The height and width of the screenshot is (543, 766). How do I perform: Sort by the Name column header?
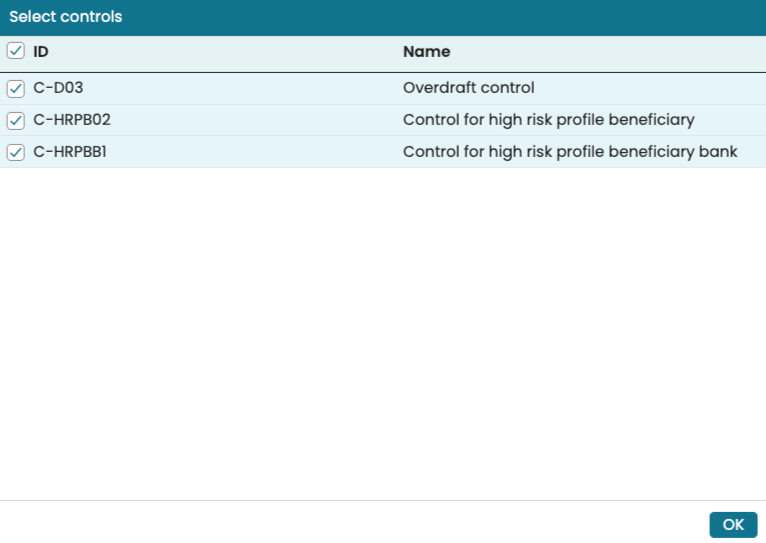(x=426, y=51)
